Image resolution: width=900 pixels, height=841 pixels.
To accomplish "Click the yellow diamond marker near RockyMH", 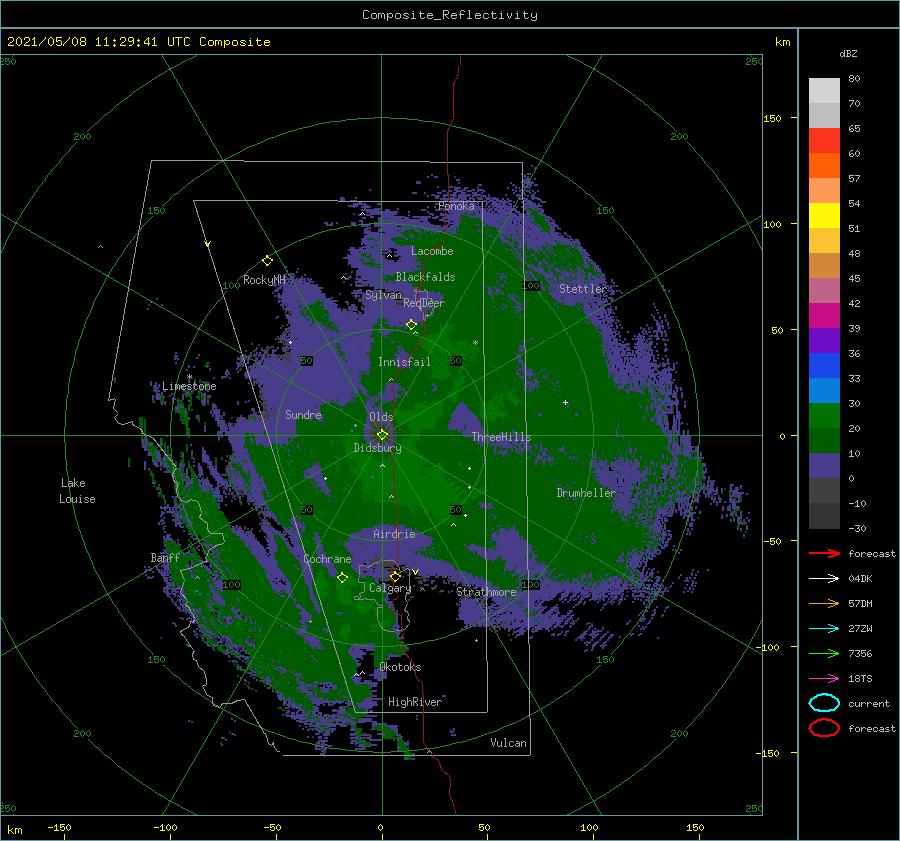I will click(267, 261).
